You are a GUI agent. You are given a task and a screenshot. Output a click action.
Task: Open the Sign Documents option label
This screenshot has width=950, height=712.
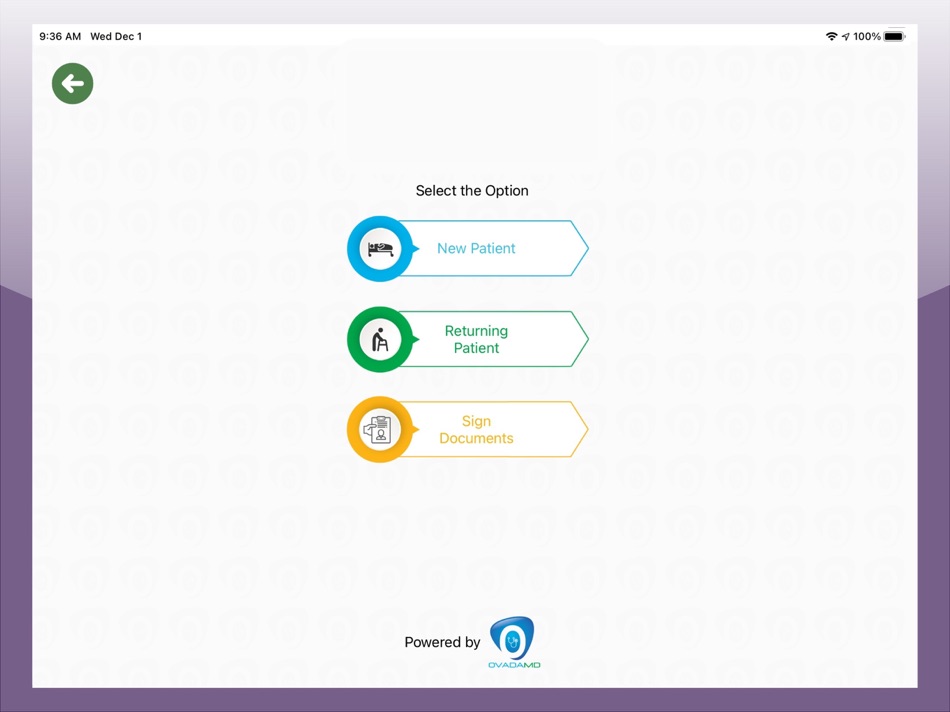476,430
